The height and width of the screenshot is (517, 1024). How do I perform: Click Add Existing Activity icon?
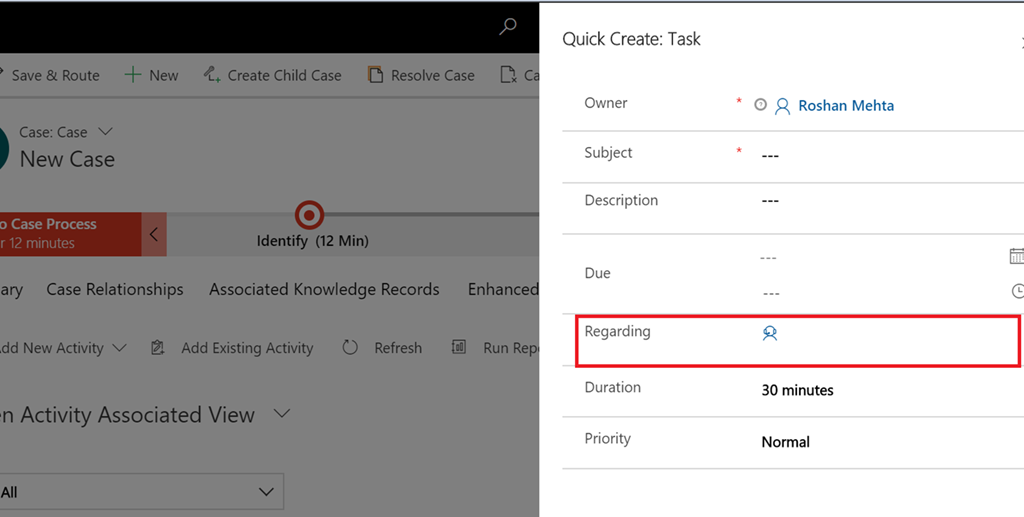157,348
